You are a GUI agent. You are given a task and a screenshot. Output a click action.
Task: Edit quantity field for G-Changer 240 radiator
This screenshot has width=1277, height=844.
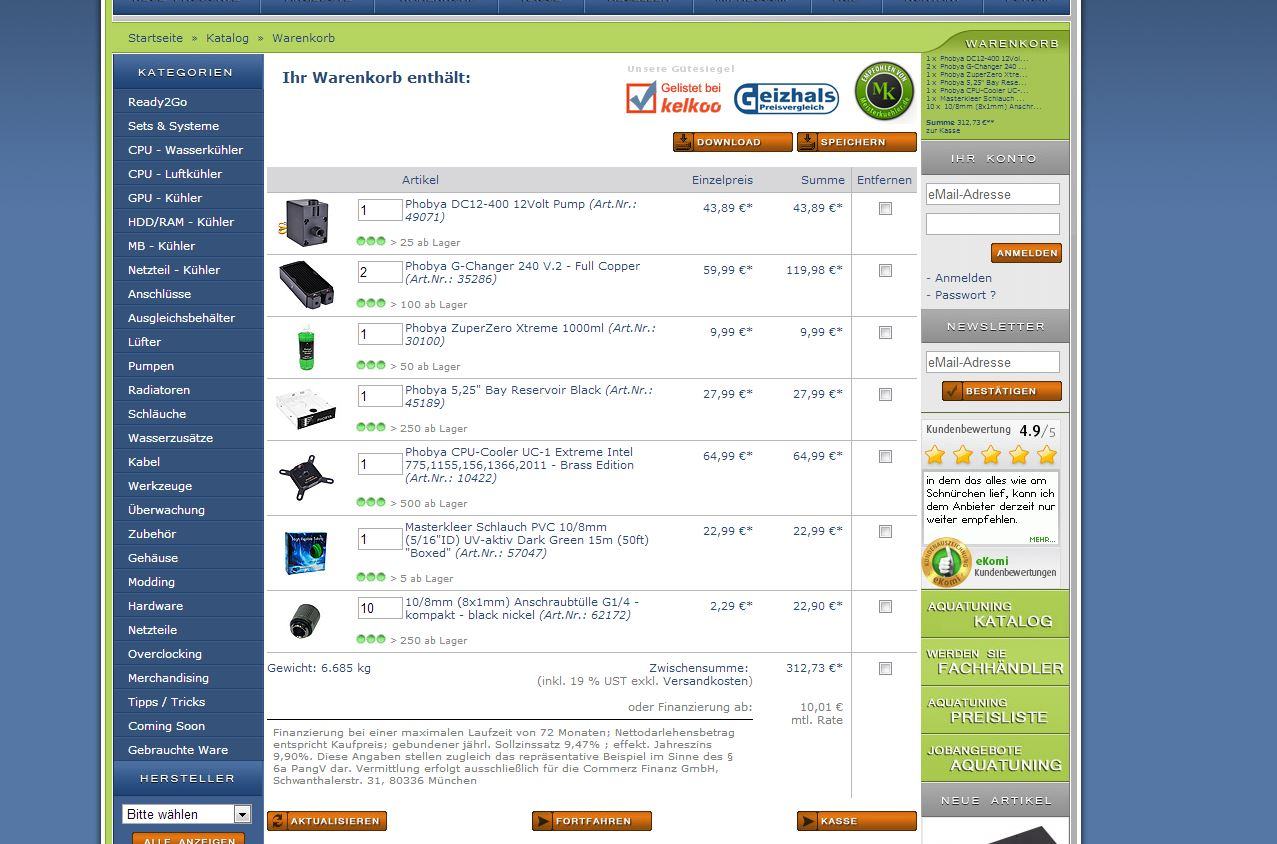(x=380, y=272)
